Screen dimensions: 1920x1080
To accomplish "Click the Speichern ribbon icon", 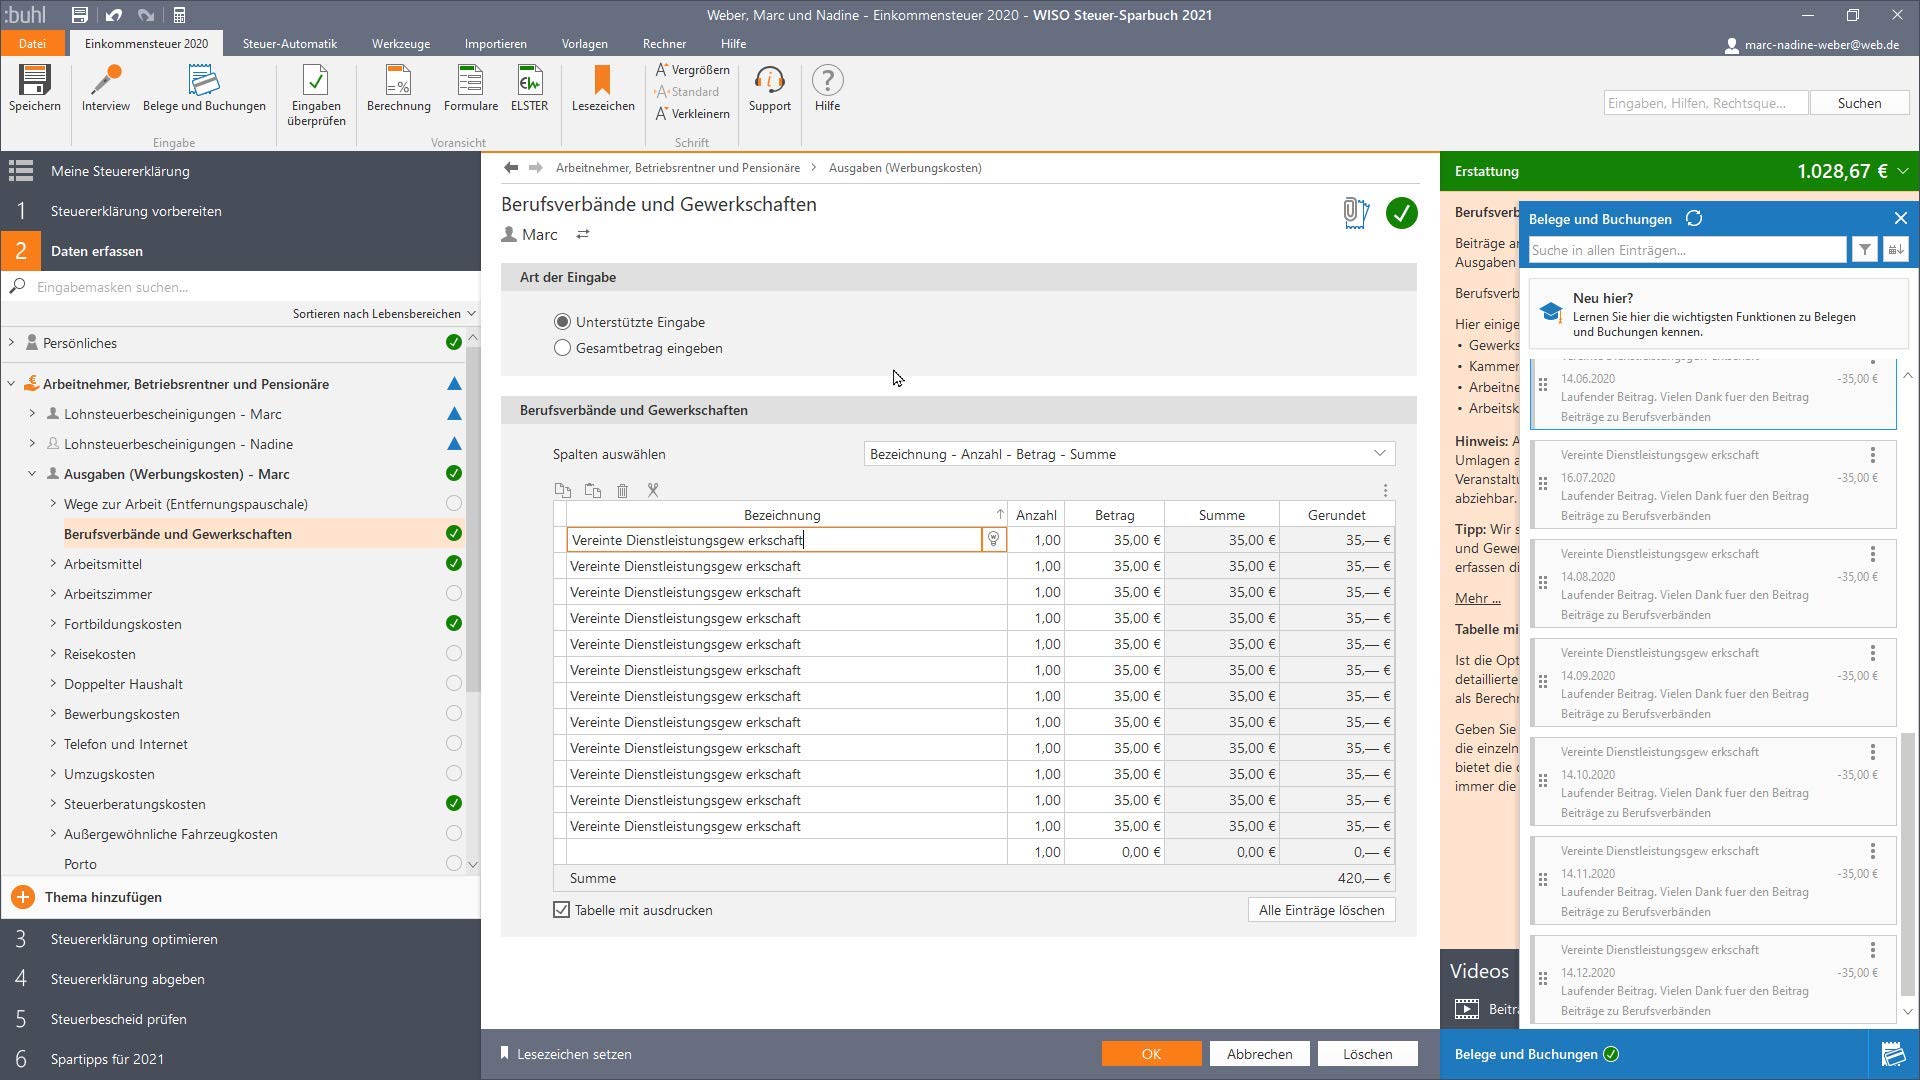I will click(34, 88).
